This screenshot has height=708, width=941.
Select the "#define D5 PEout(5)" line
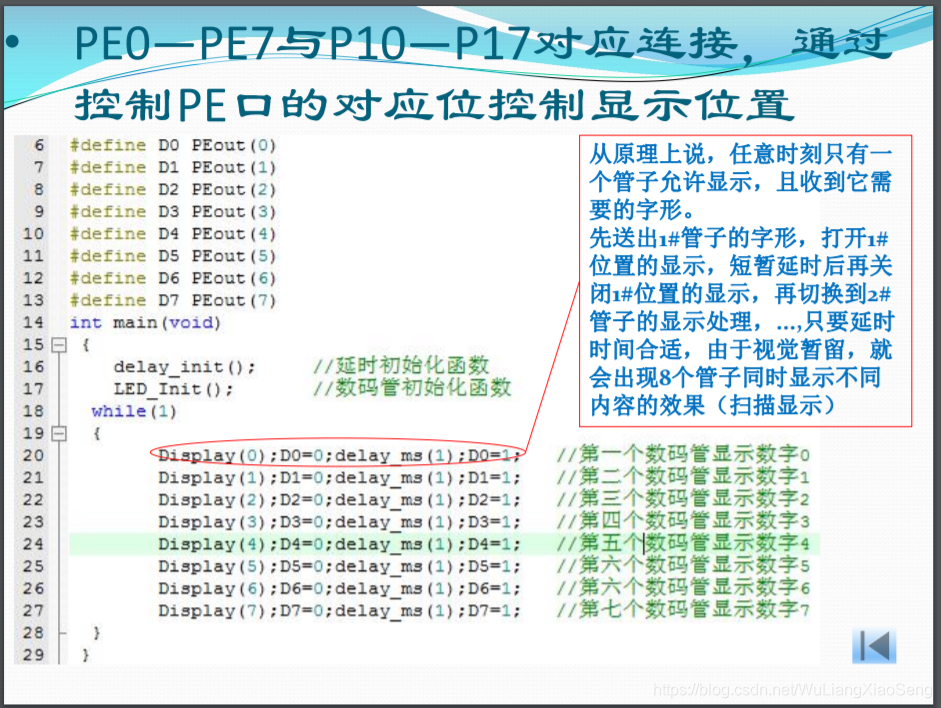coord(173,256)
